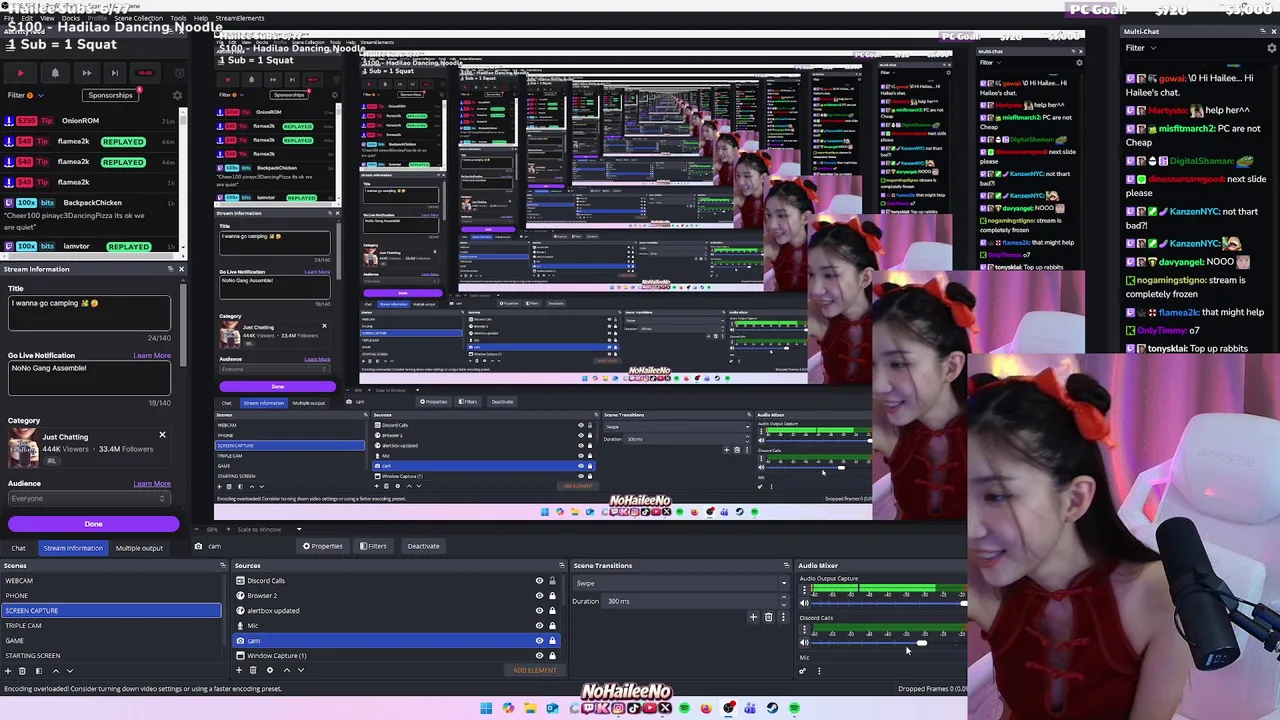Switch to the Stream Information tab

tap(72, 548)
